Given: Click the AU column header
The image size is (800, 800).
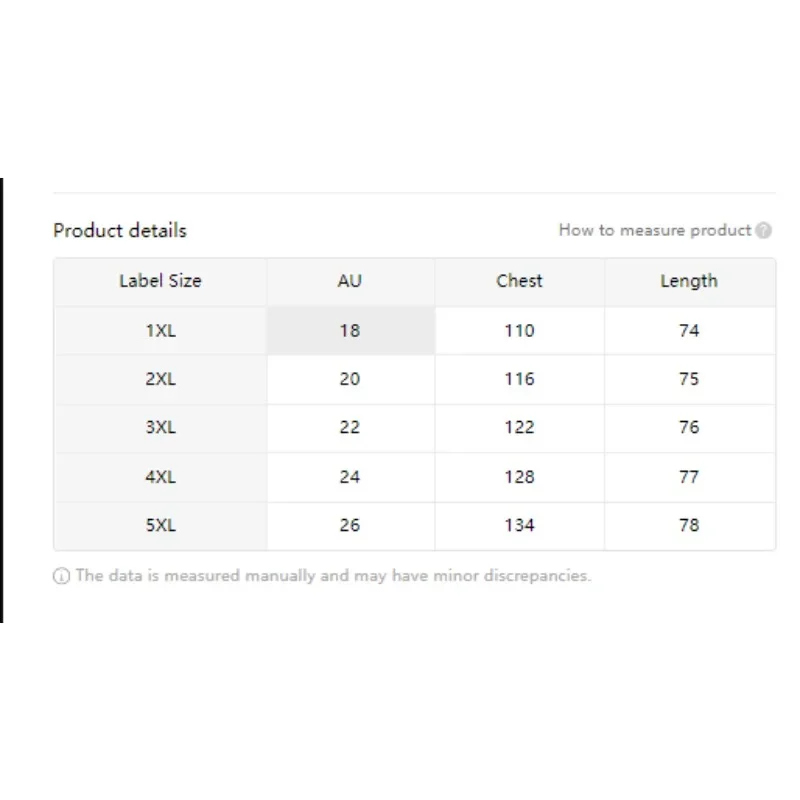Looking at the screenshot, I should click(x=350, y=281).
